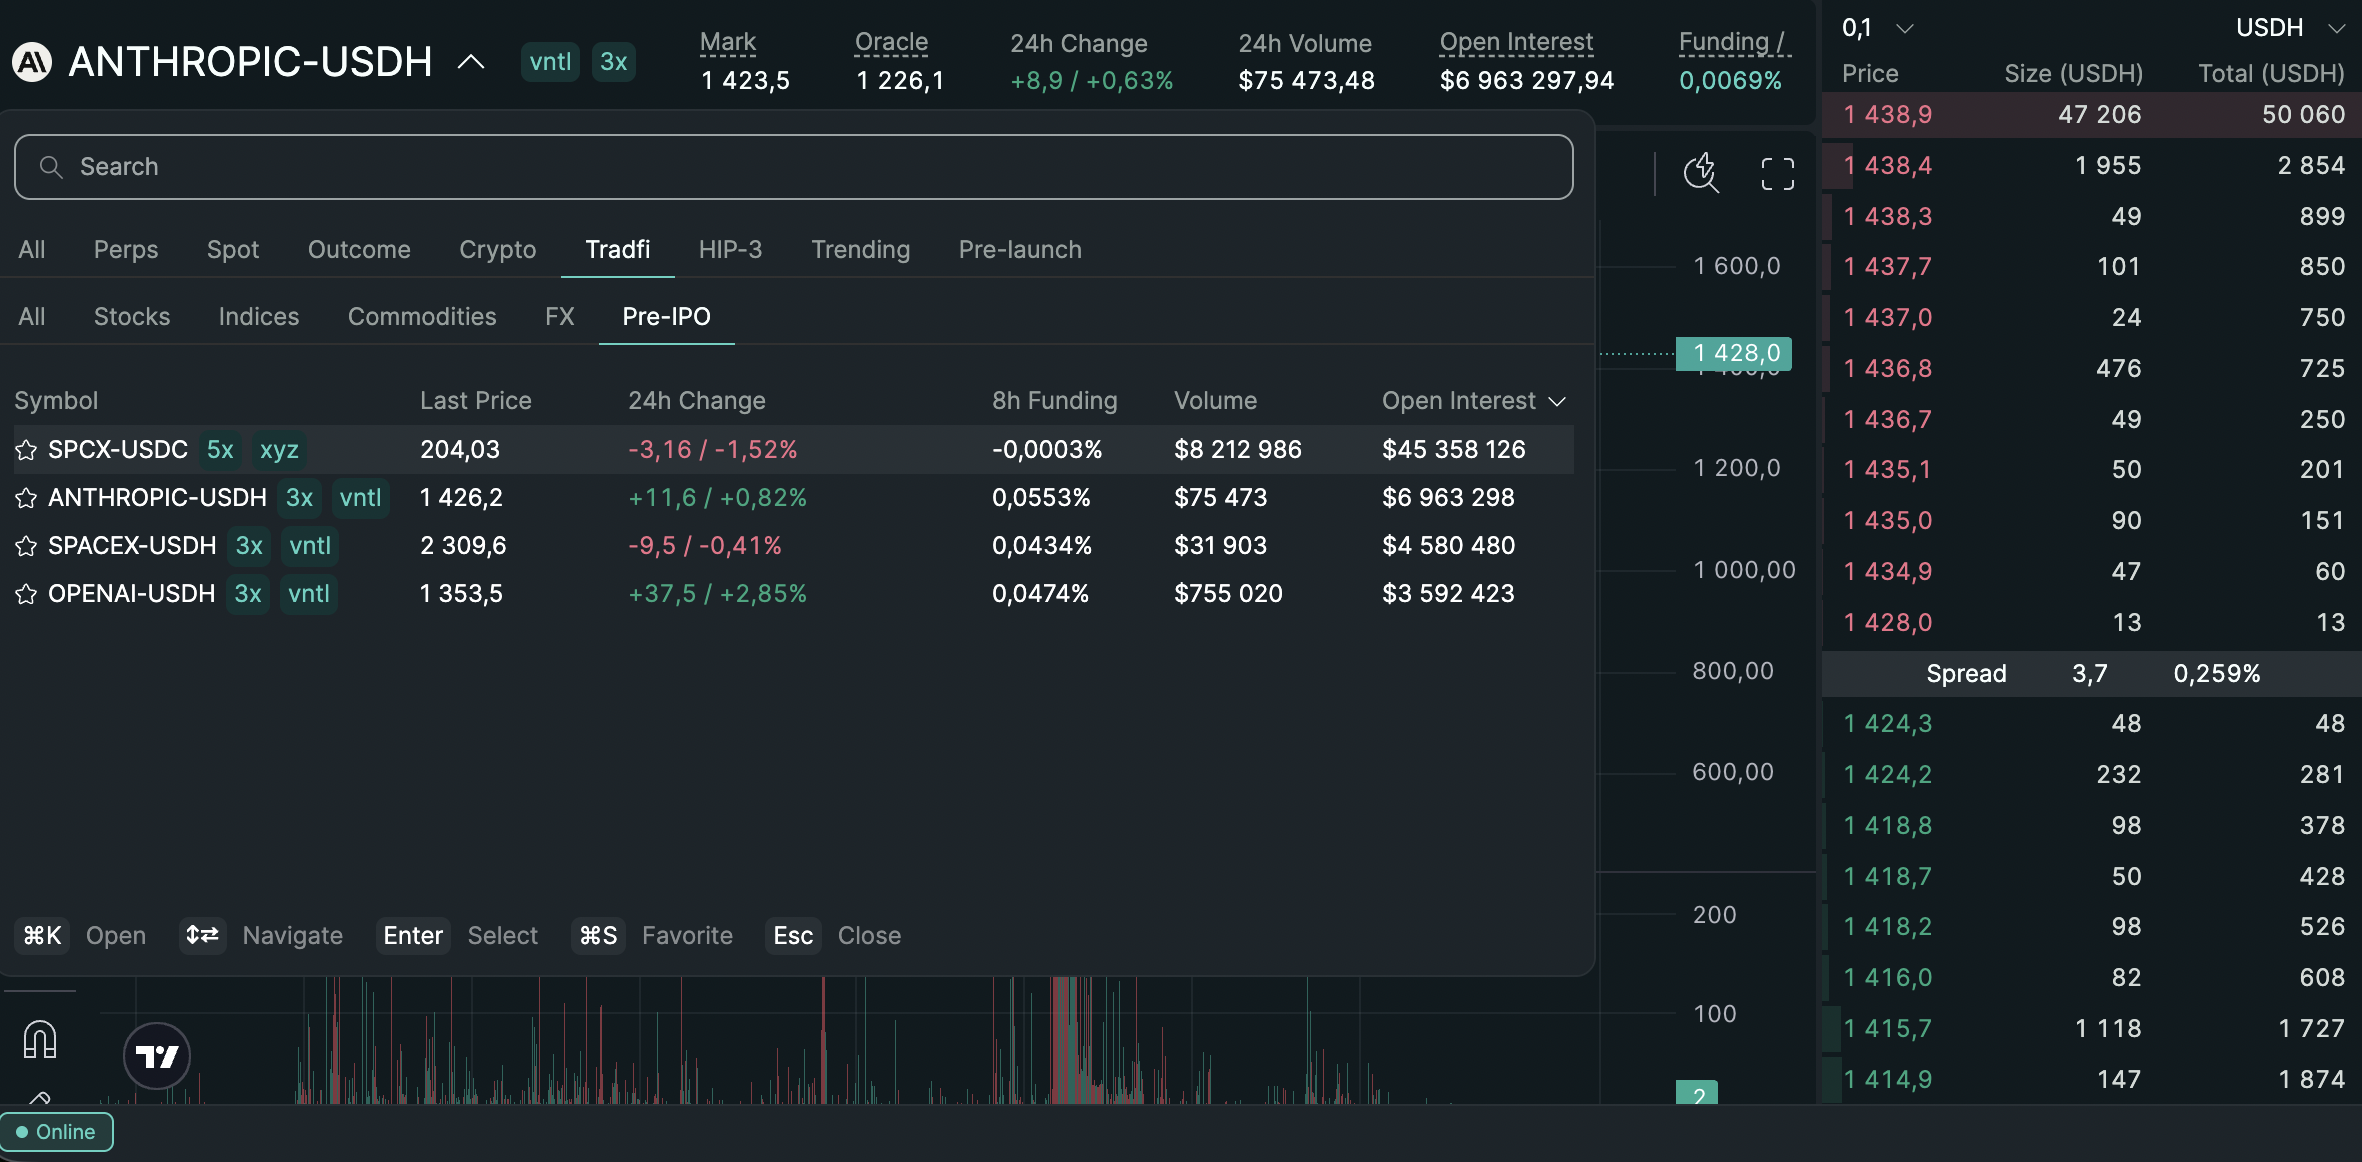Click the search magnifier icon

tap(51, 167)
